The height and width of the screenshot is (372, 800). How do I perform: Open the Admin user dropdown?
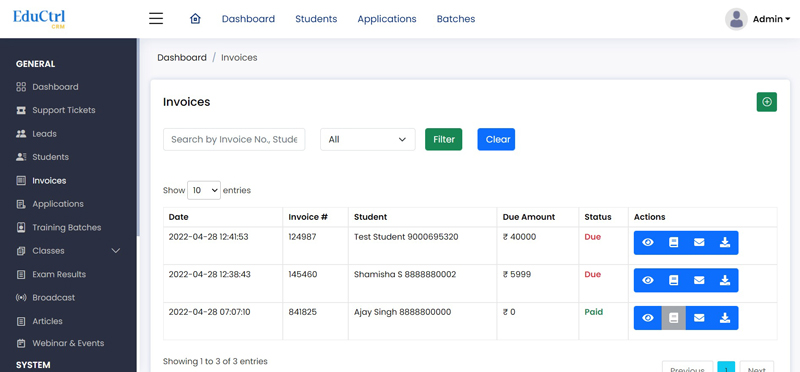click(757, 19)
